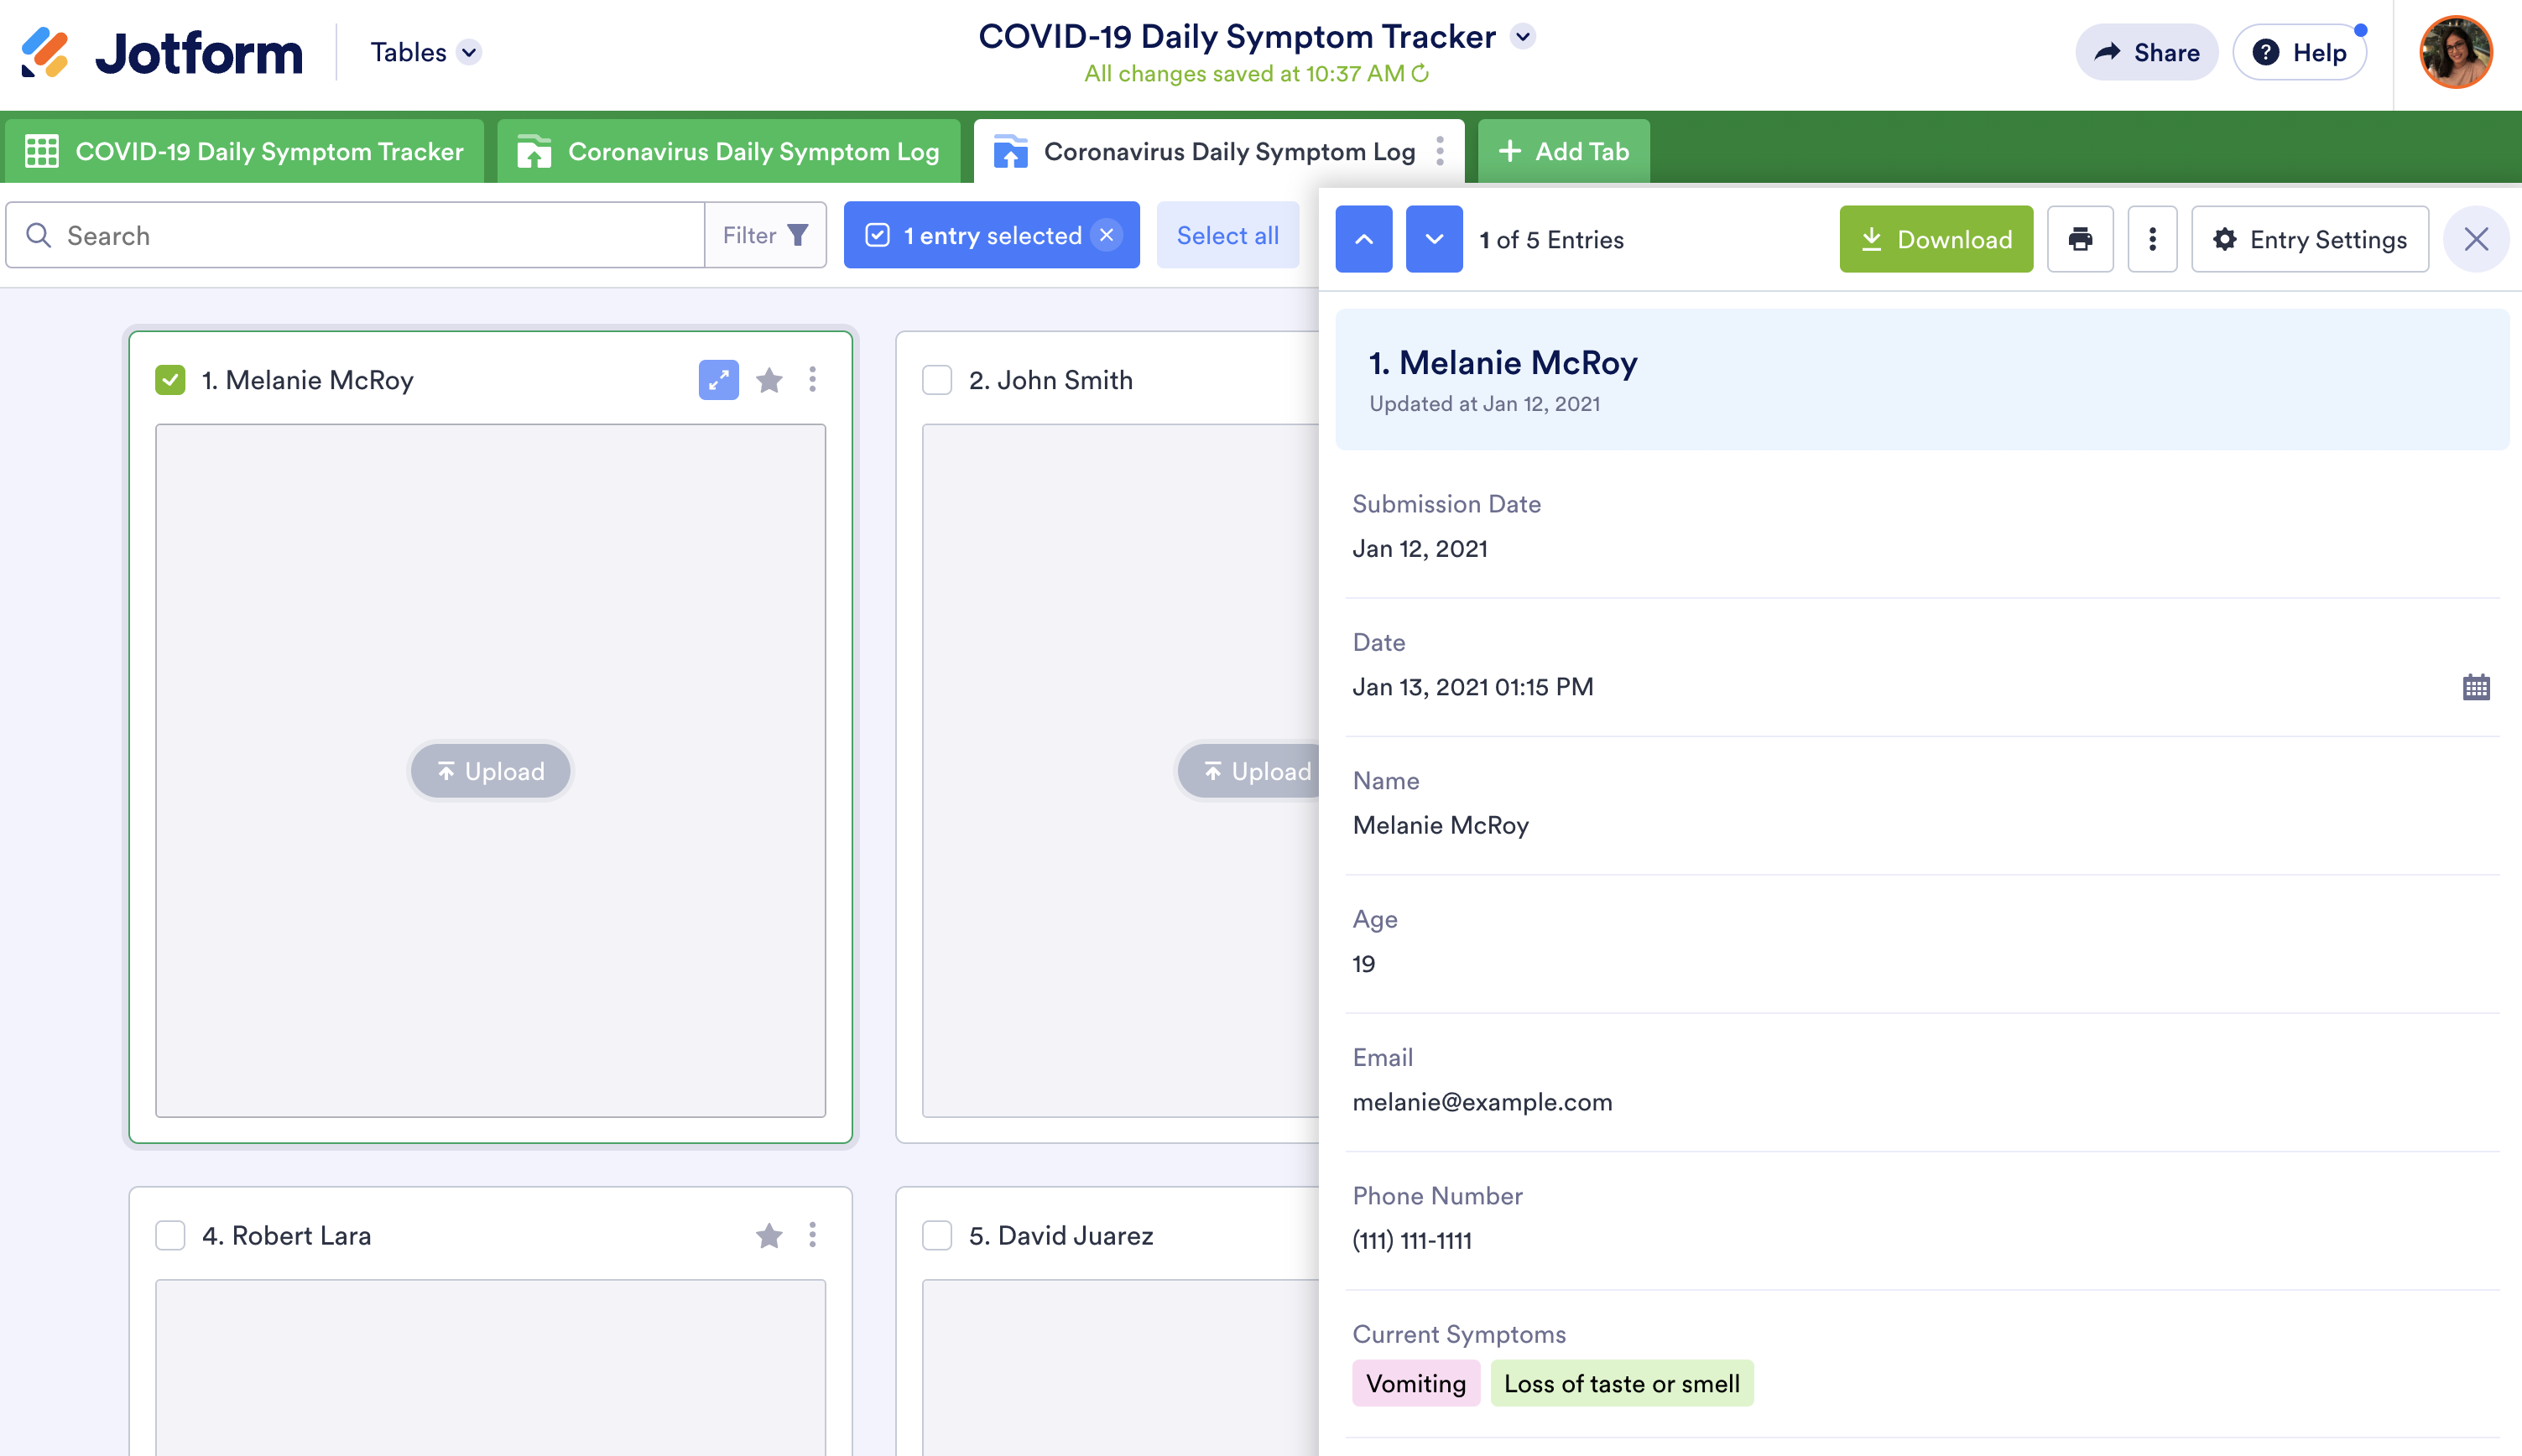
Task: Open Coronavirus Daily Symptom Log tab options
Action: click(x=1440, y=151)
